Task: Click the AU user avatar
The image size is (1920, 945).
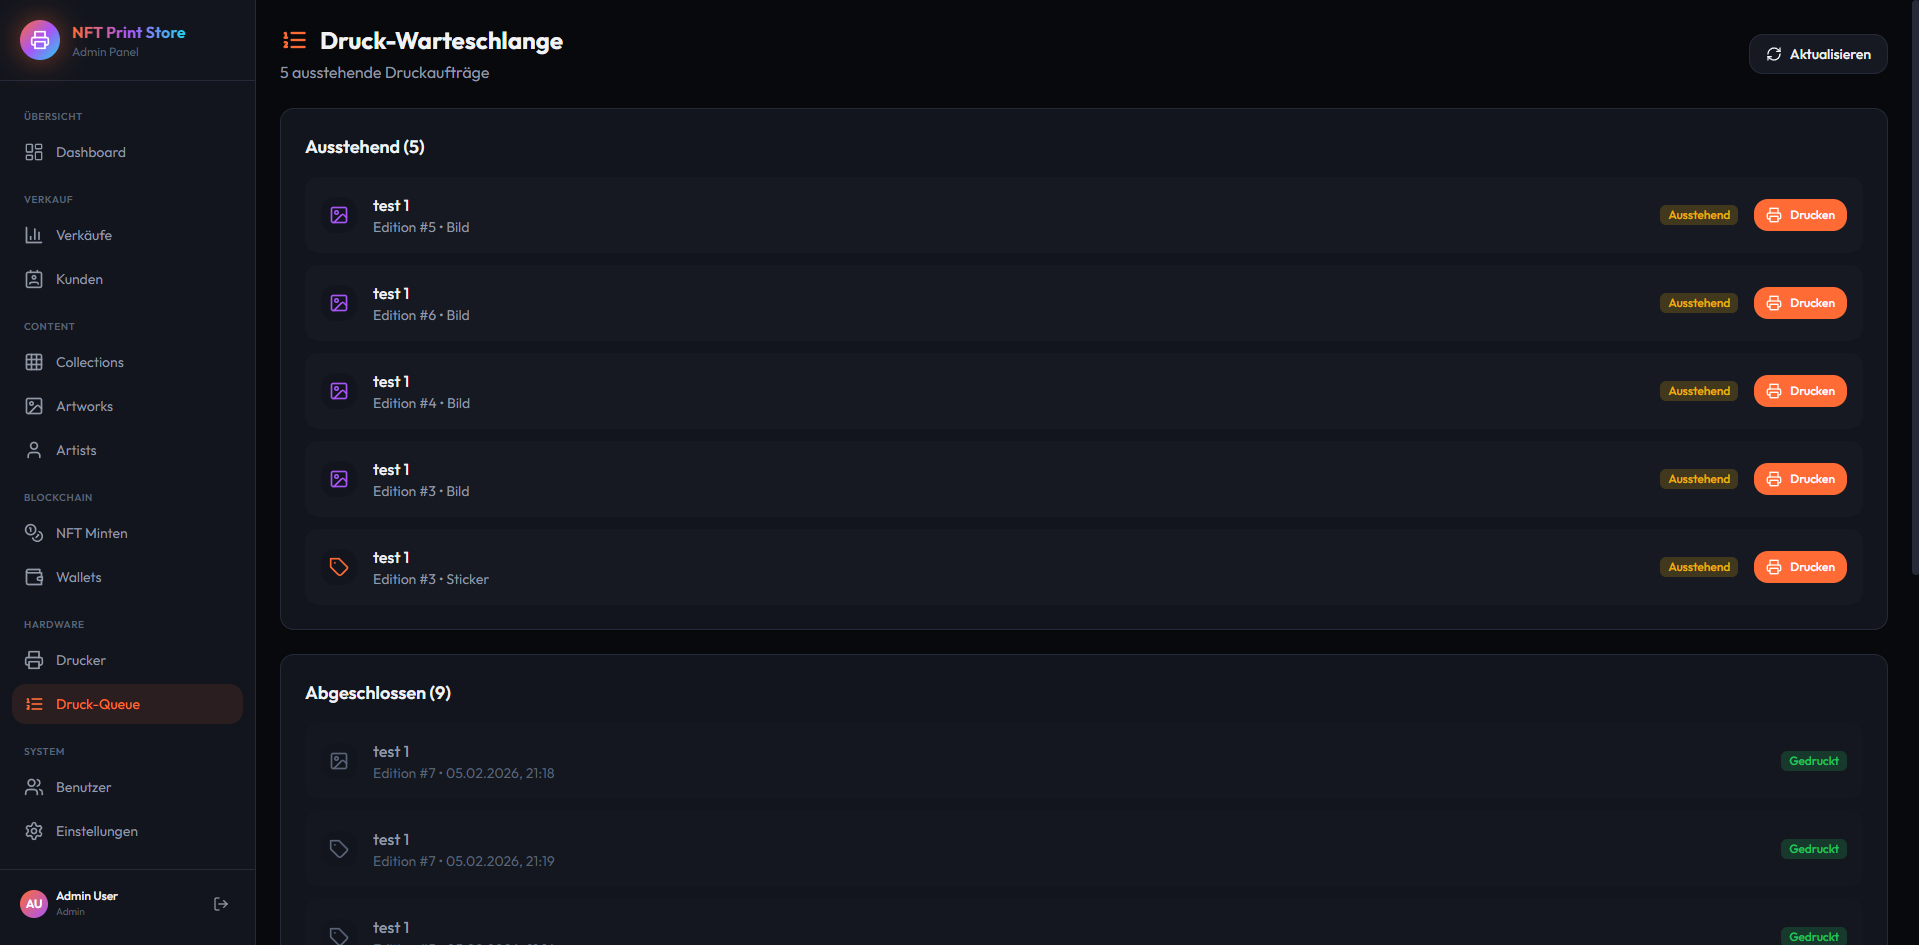Action: point(34,904)
